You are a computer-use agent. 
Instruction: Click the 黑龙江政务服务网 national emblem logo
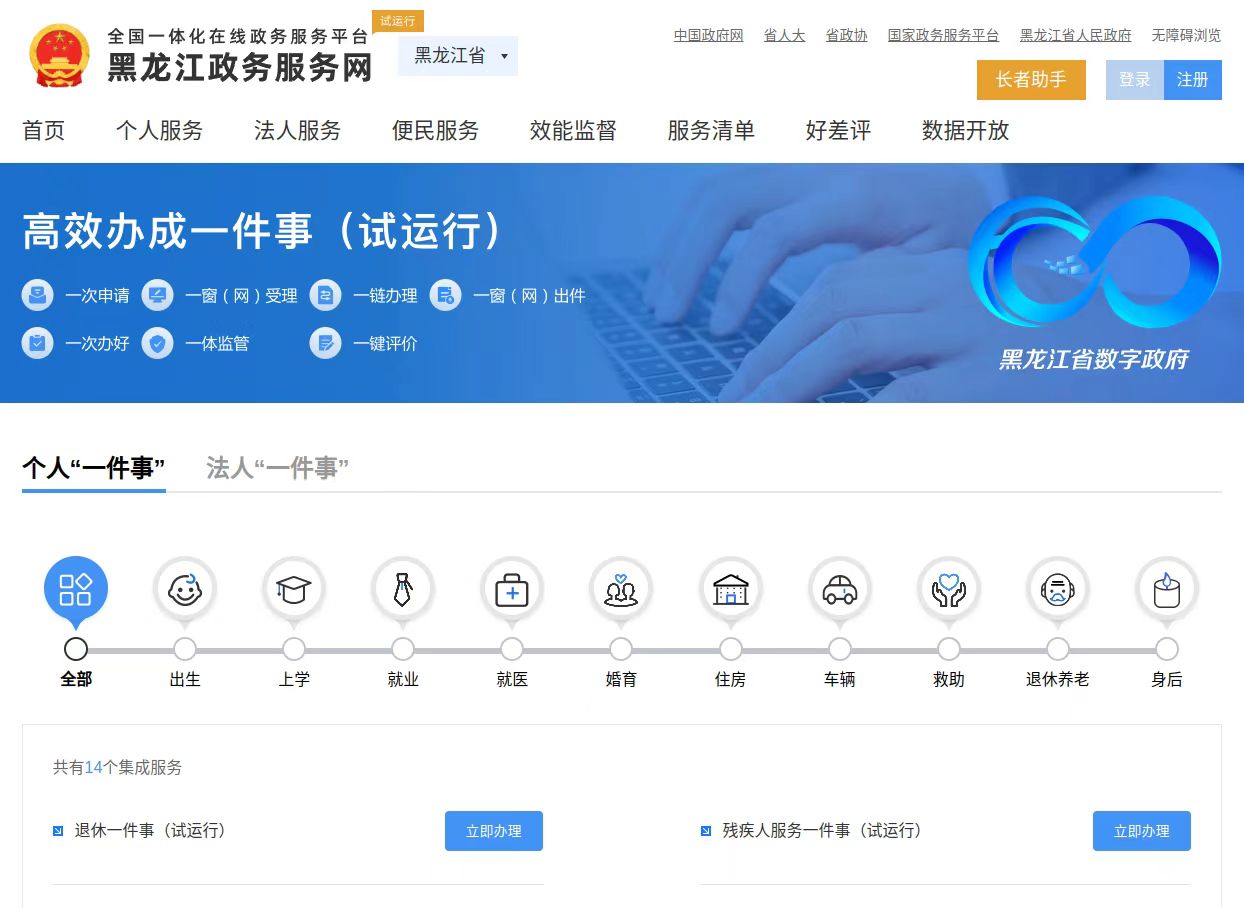tap(60, 56)
